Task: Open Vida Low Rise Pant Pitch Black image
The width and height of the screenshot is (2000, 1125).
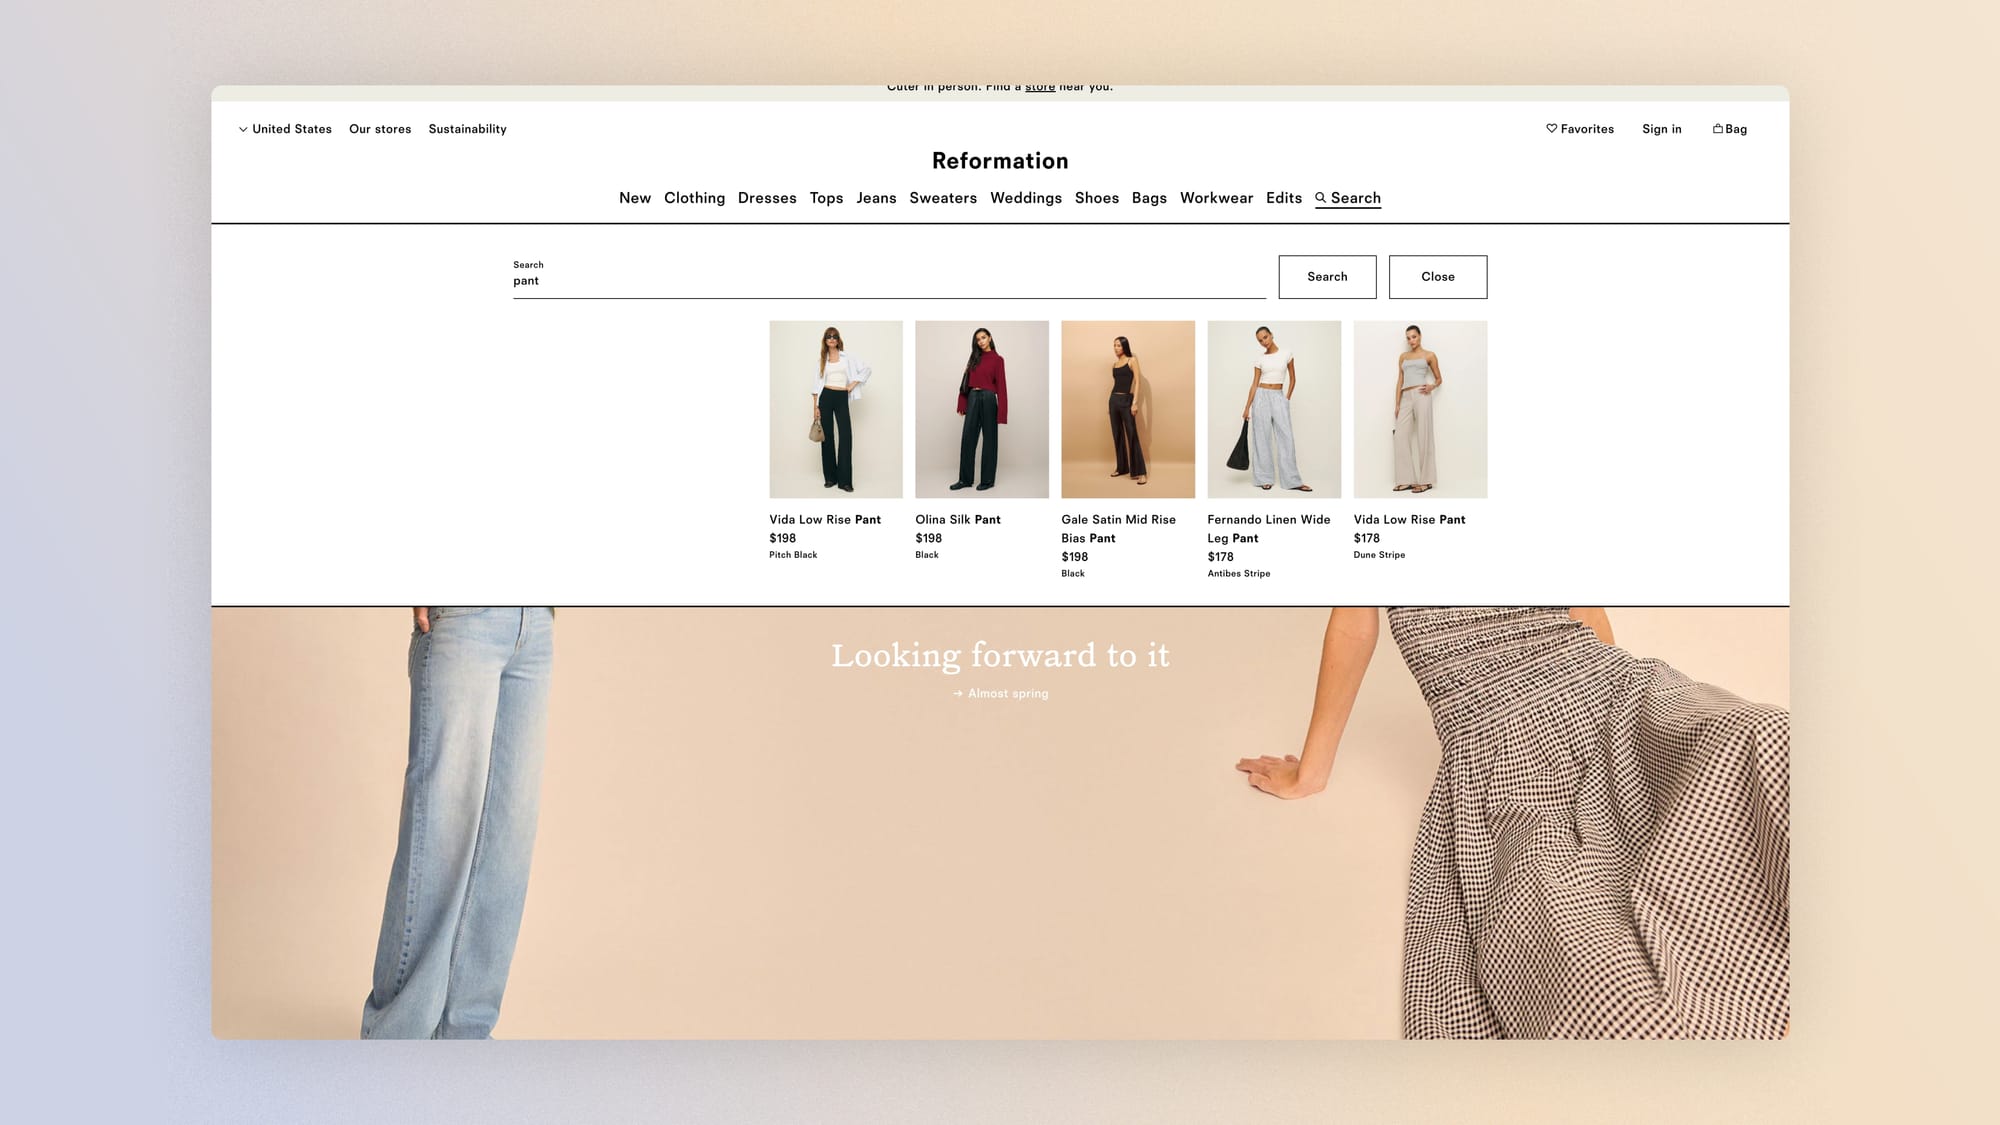Action: pyautogui.click(x=836, y=409)
